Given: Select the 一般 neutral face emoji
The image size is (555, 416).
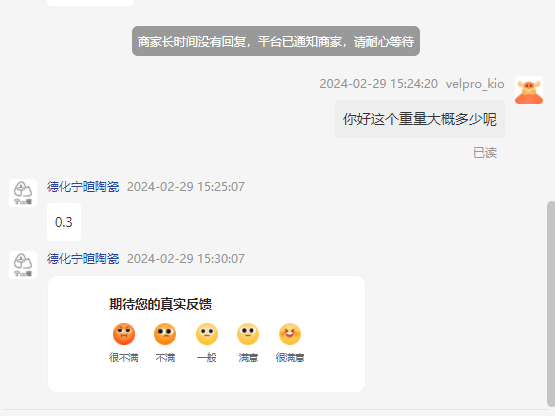Looking at the screenshot, I should (x=207, y=334).
